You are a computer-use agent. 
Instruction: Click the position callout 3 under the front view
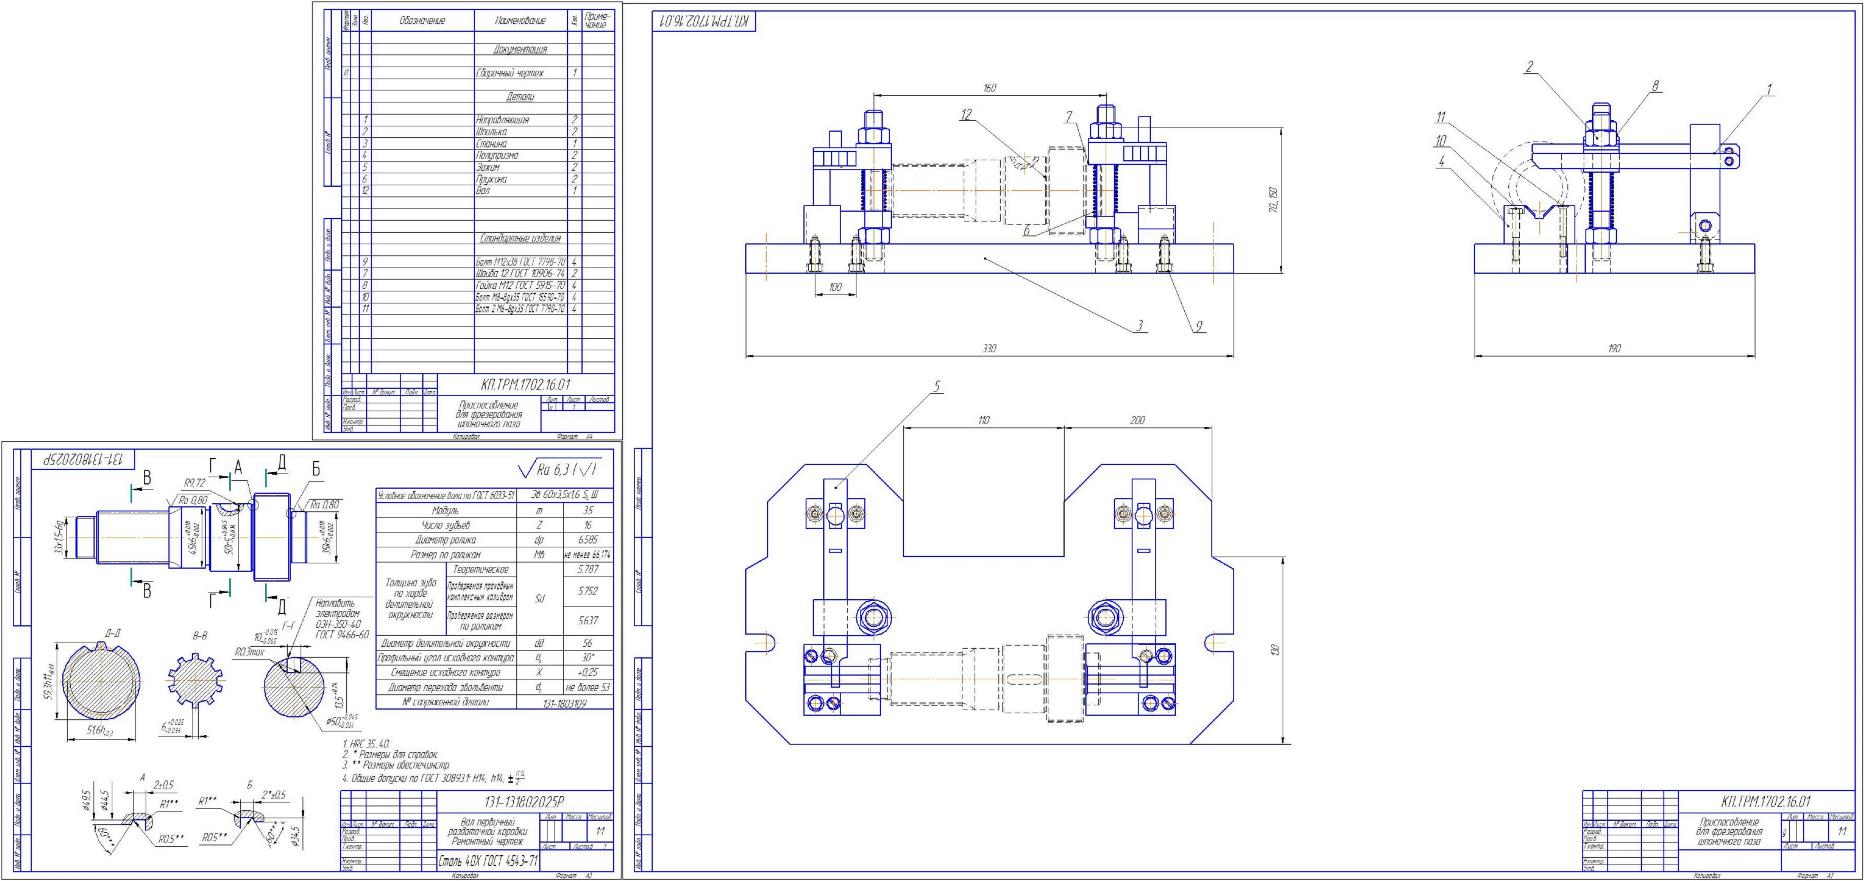click(1138, 325)
